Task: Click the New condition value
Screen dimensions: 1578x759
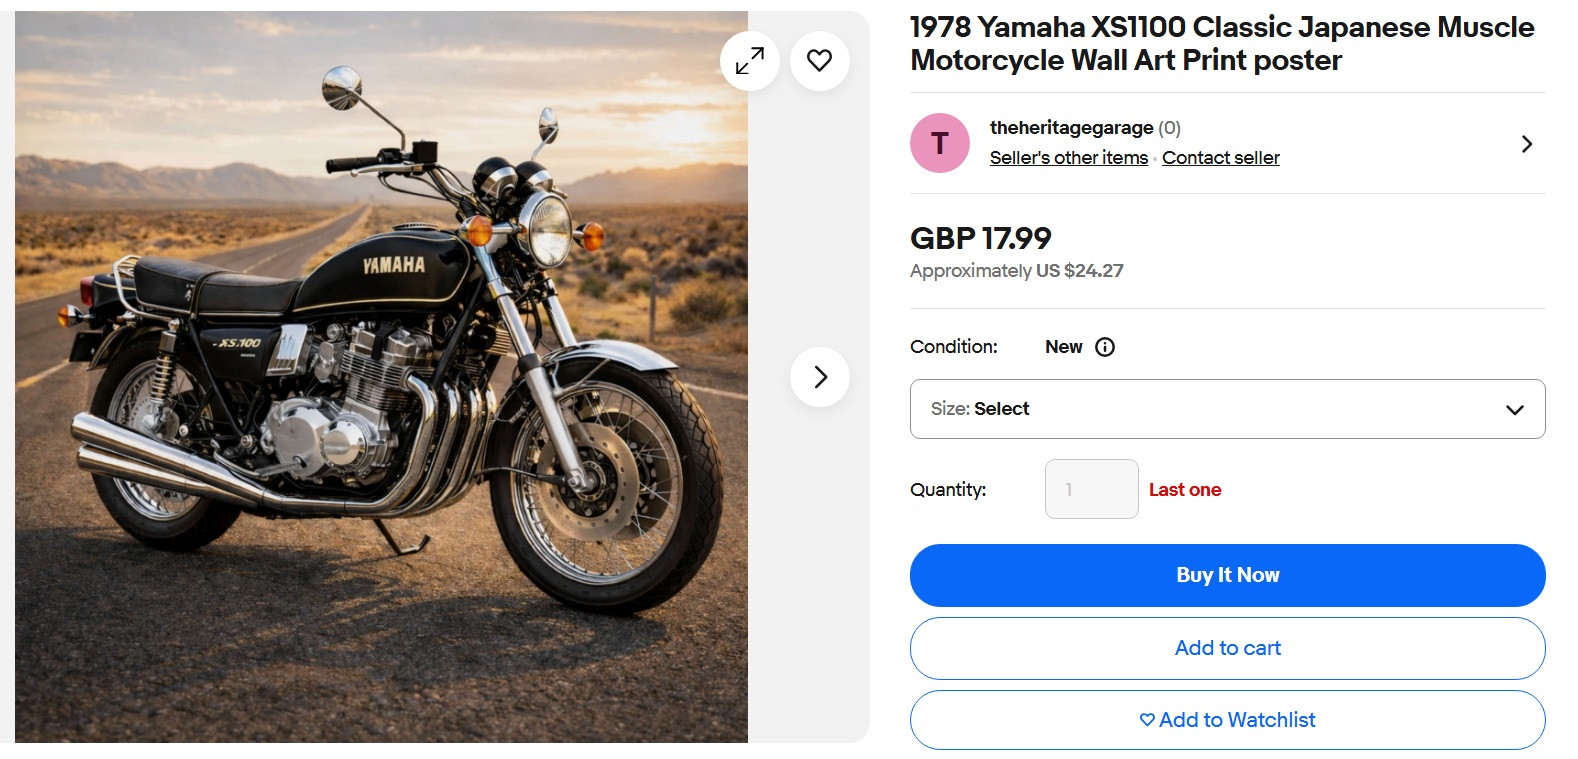Action: point(1063,347)
